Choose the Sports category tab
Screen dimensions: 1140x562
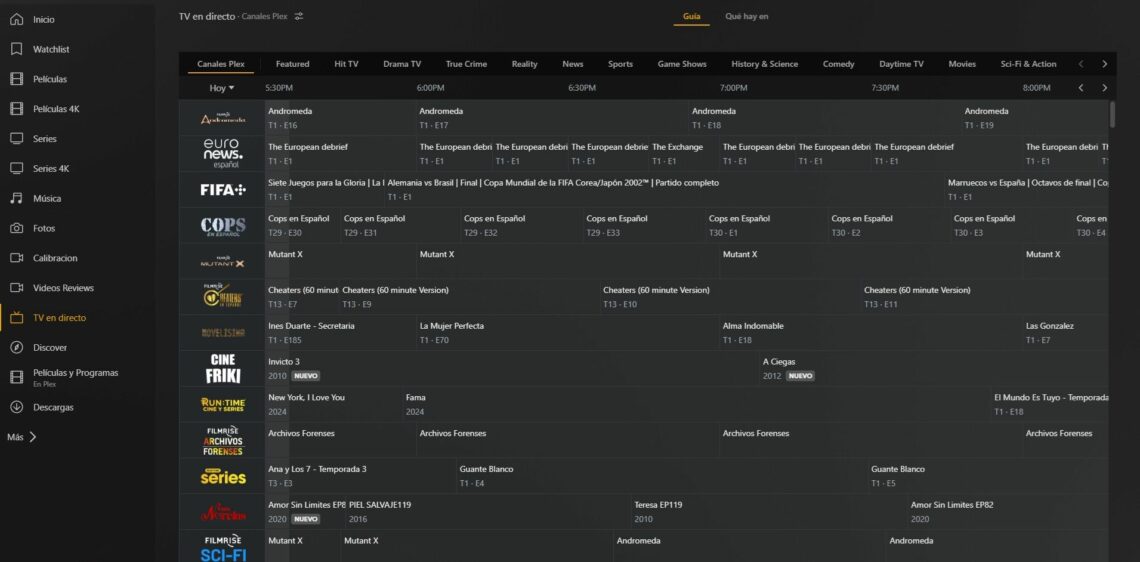620,64
